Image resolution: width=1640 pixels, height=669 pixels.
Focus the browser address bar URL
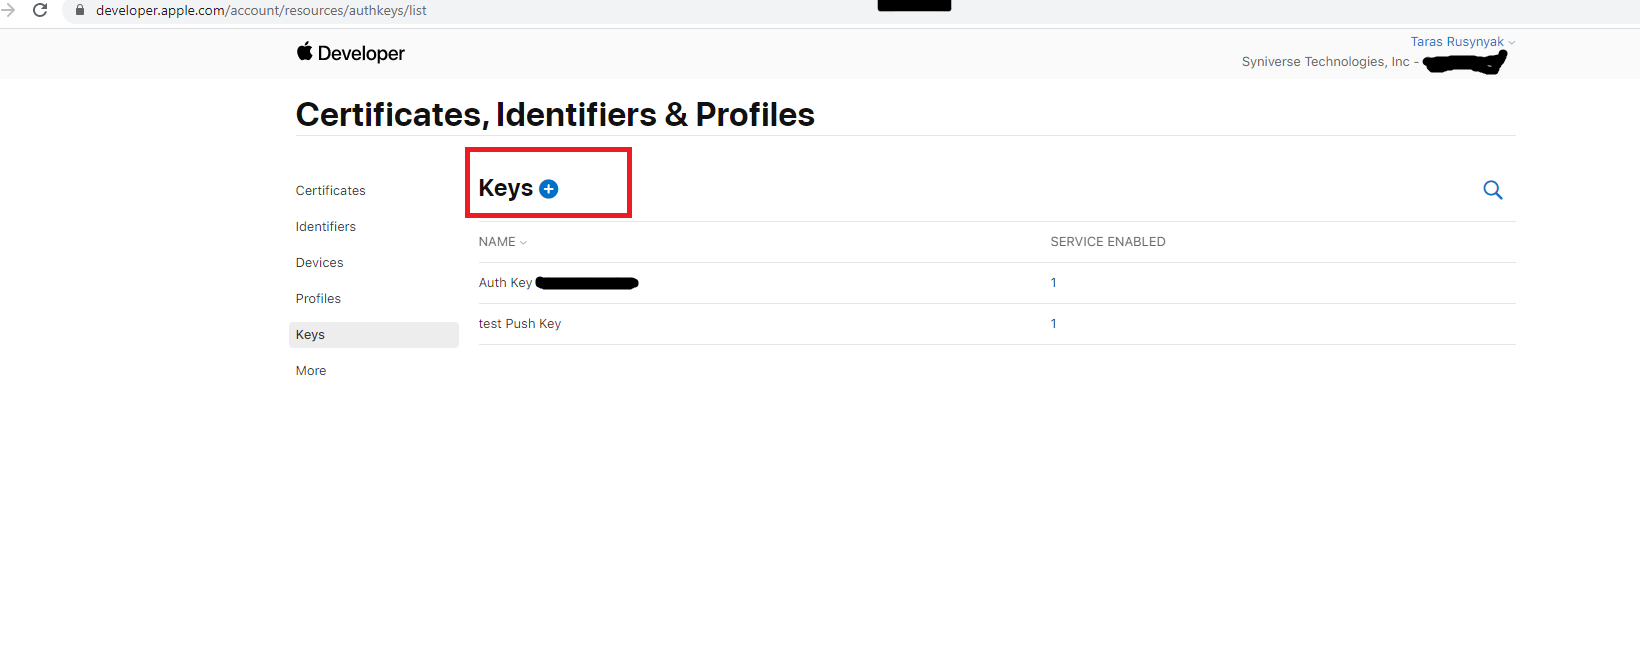pos(261,11)
